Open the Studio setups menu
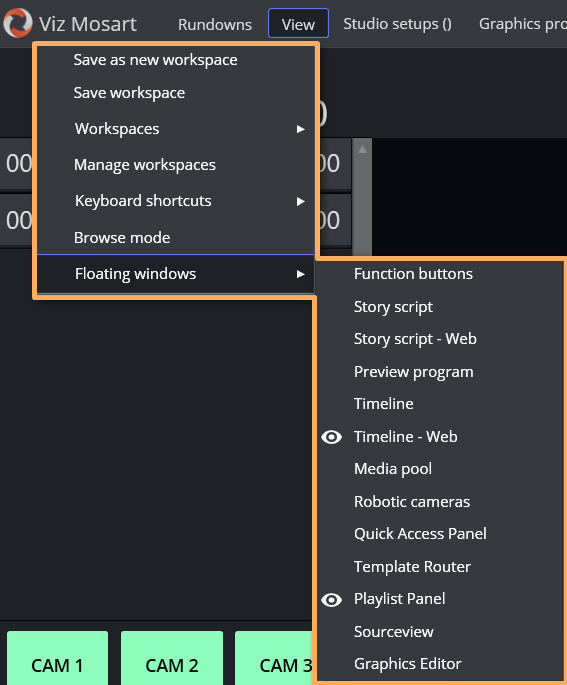 click(x=398, y=24)
